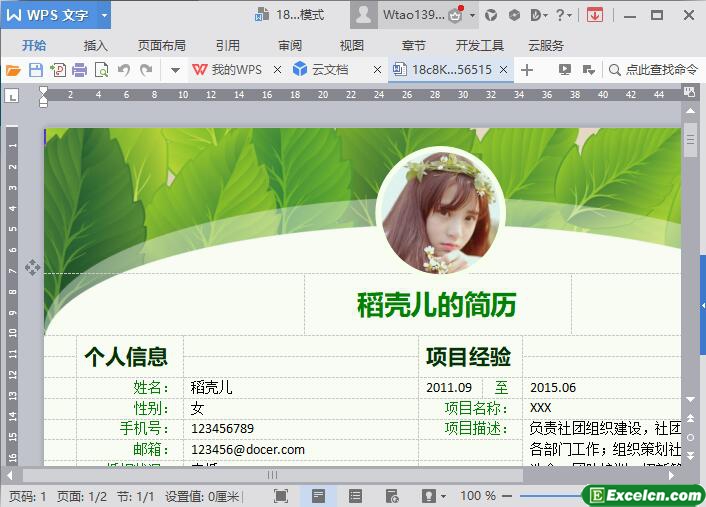Open the Wtao139 user account button
This screenshot has width=706, height=507.
click(413, 15)
